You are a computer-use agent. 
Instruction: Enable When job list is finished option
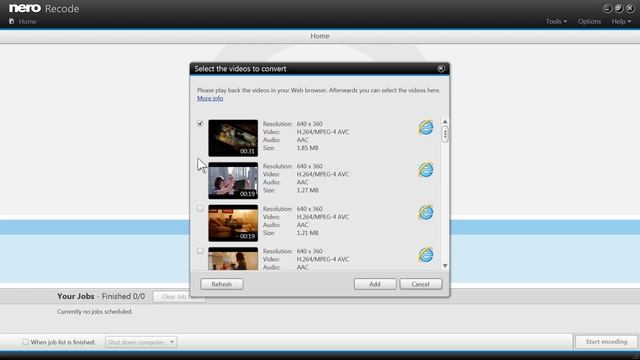pos(26,342)
